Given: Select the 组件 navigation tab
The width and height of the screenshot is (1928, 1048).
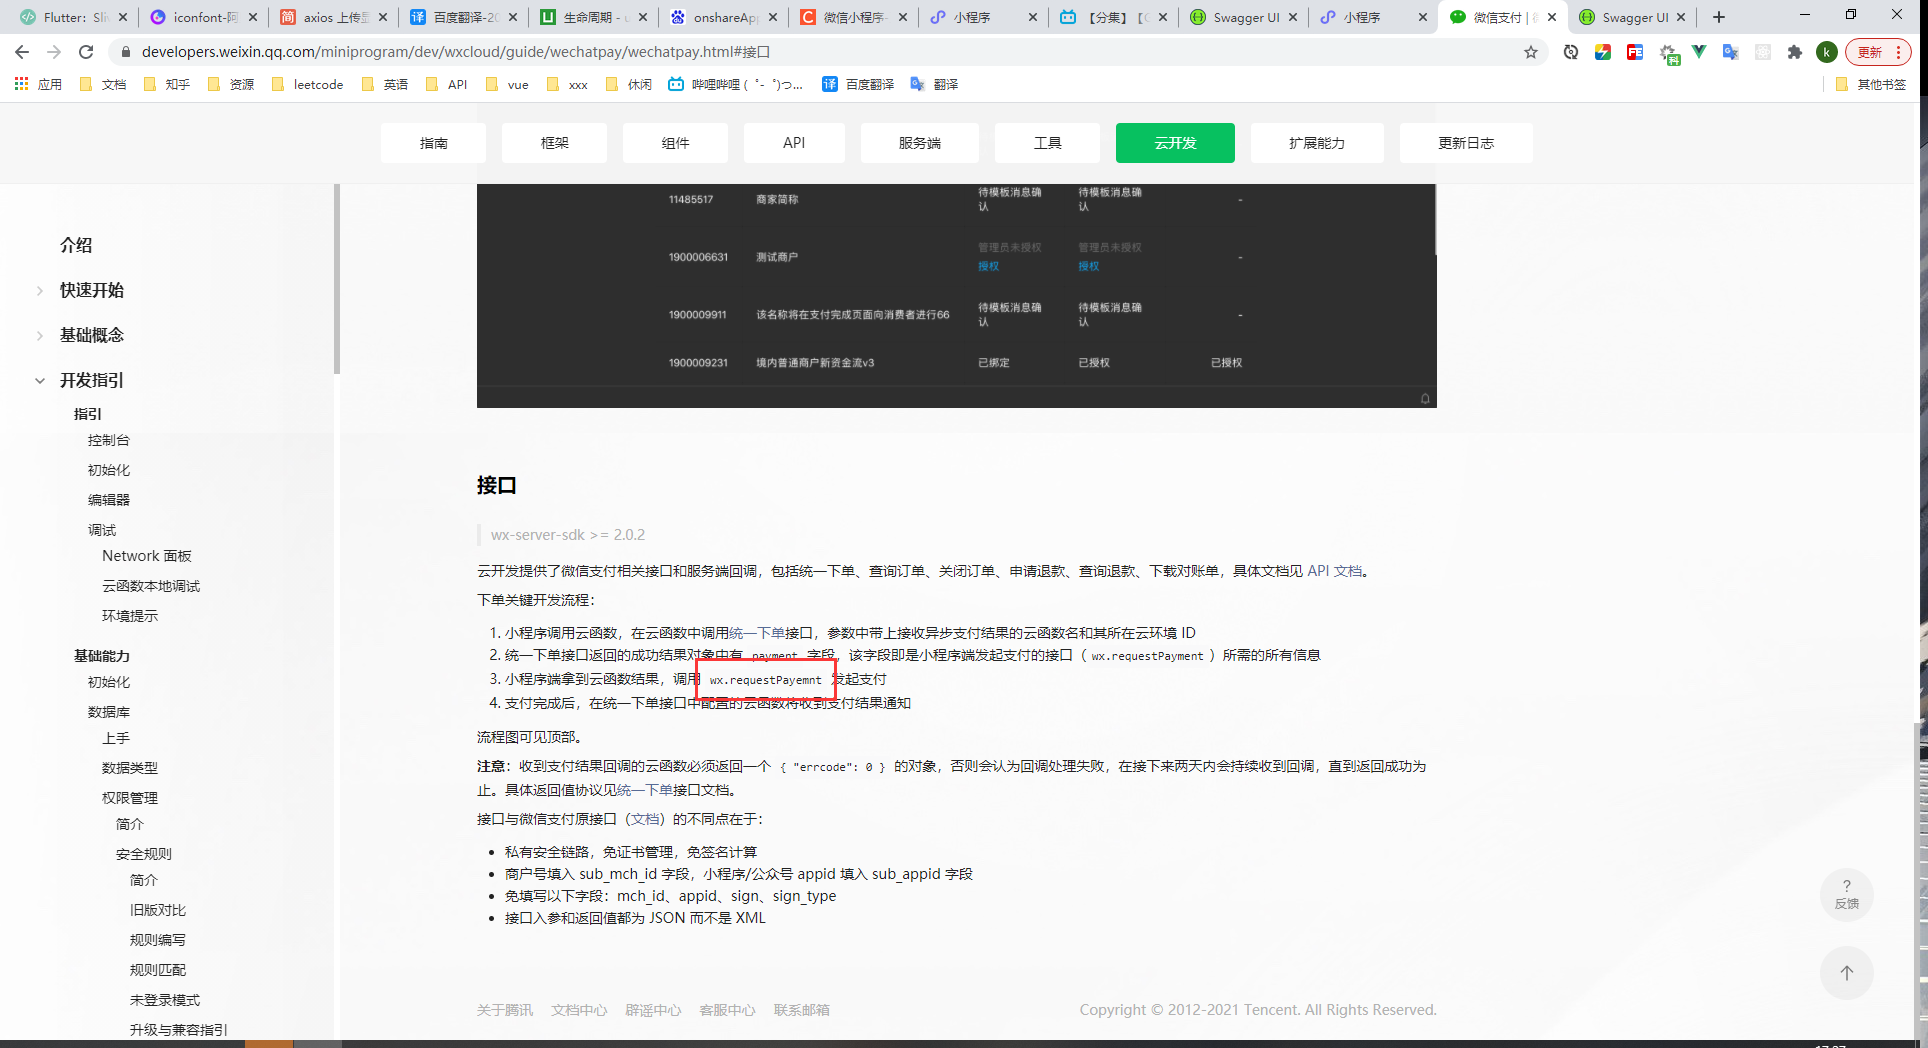Looking at the screenshot, I should (x=675, y=143).
